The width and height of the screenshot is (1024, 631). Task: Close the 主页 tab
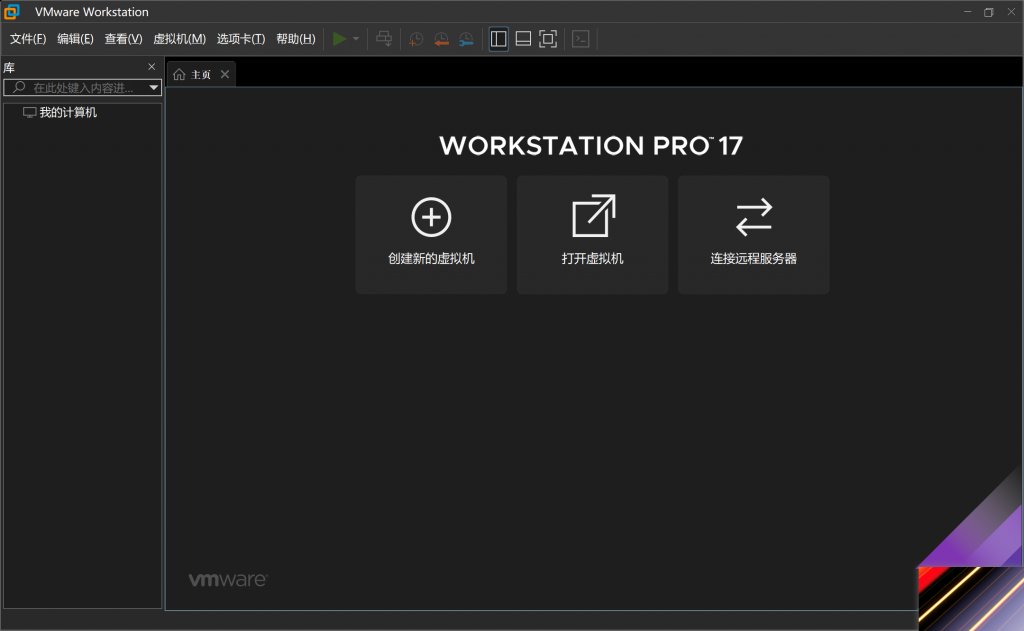tap(225, 74)
